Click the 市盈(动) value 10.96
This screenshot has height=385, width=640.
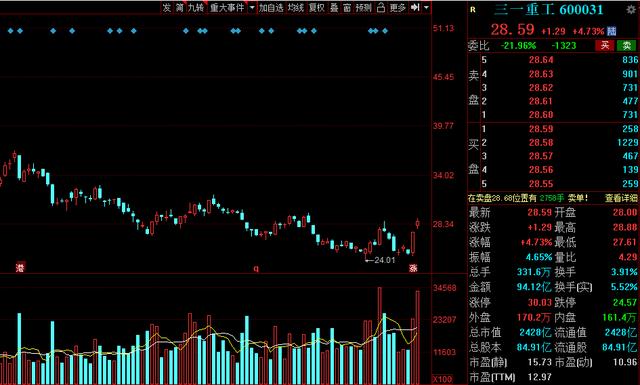(624, 362)
